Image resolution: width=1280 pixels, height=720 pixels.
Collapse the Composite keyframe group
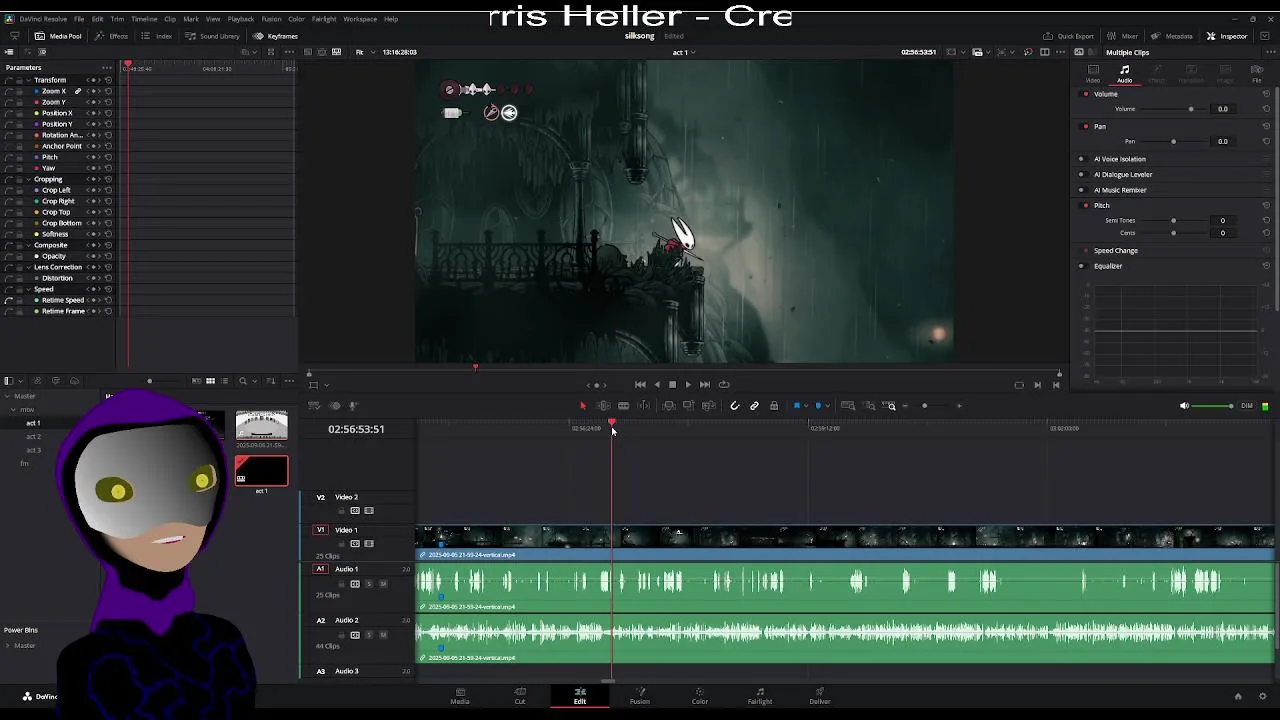point(28,245)
